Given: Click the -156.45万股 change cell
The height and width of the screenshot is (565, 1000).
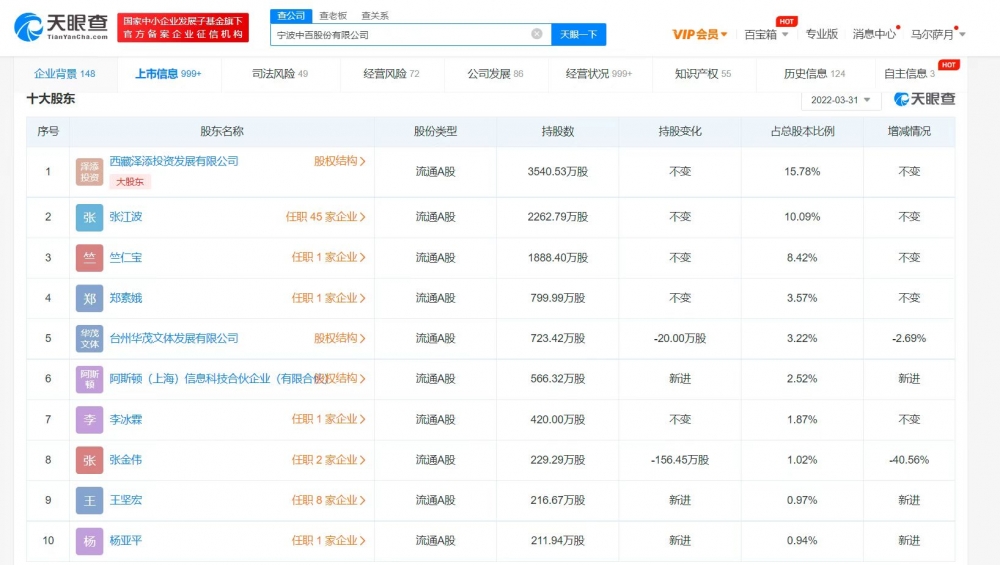Looking at the screenshot, I should (x=680, y=460).
